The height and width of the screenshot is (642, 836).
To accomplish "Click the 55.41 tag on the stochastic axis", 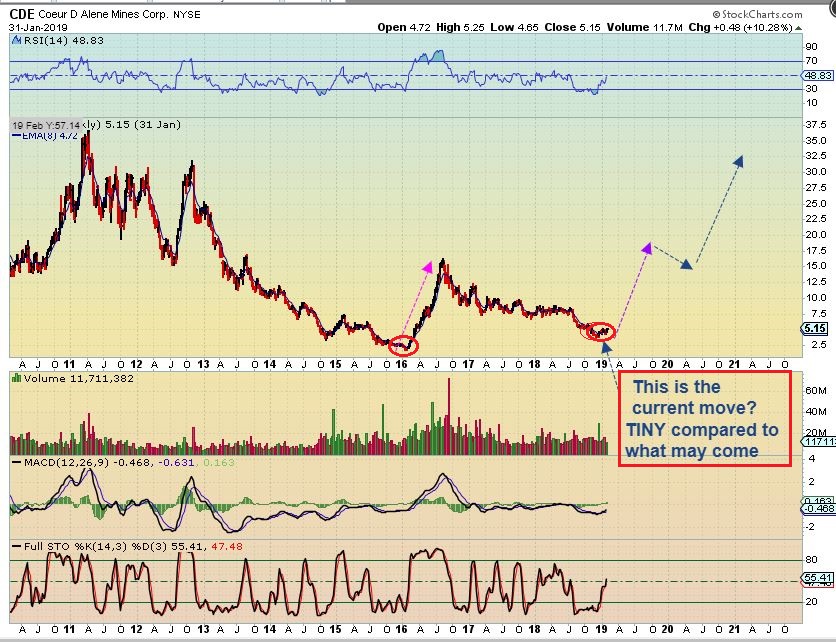I will 818,577.
